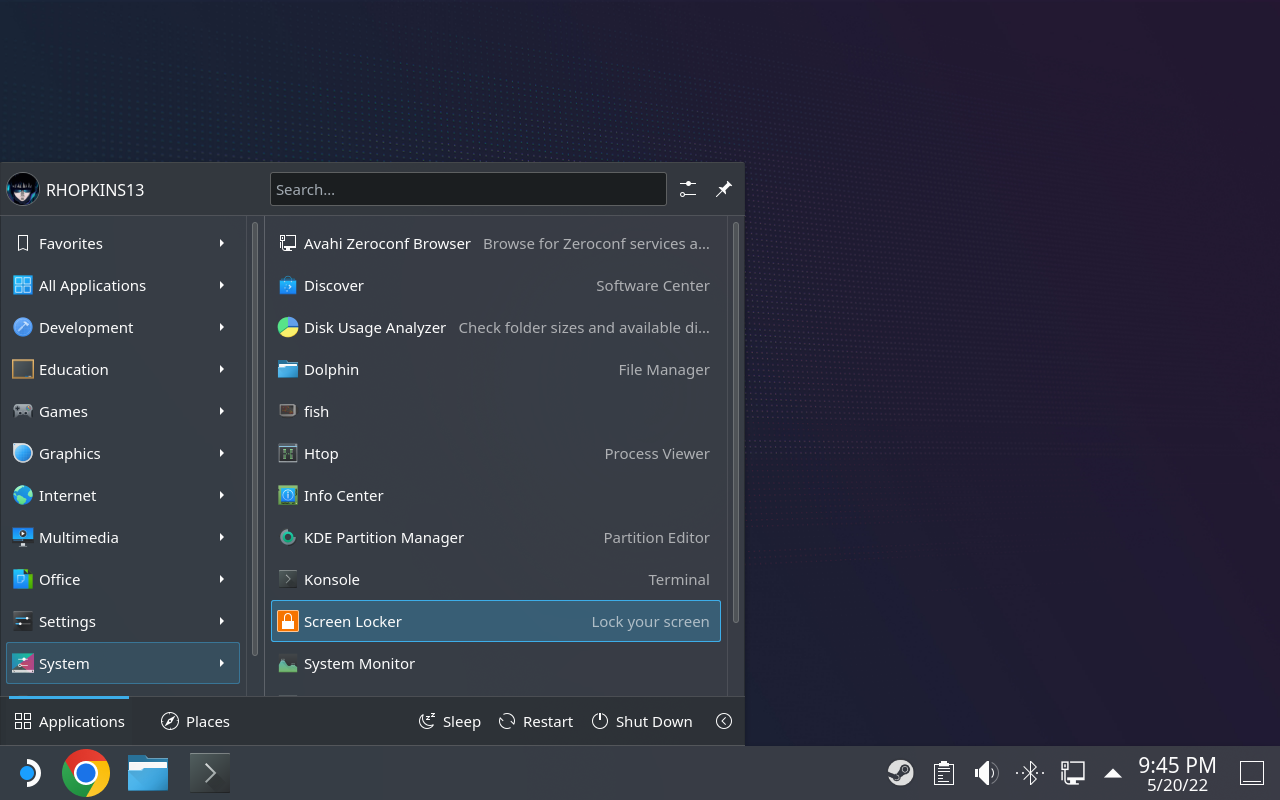Launch the terminal from the taskbar
This screenshot has height=800, width=1280.
pyautogui.click(x=210, y=773)
